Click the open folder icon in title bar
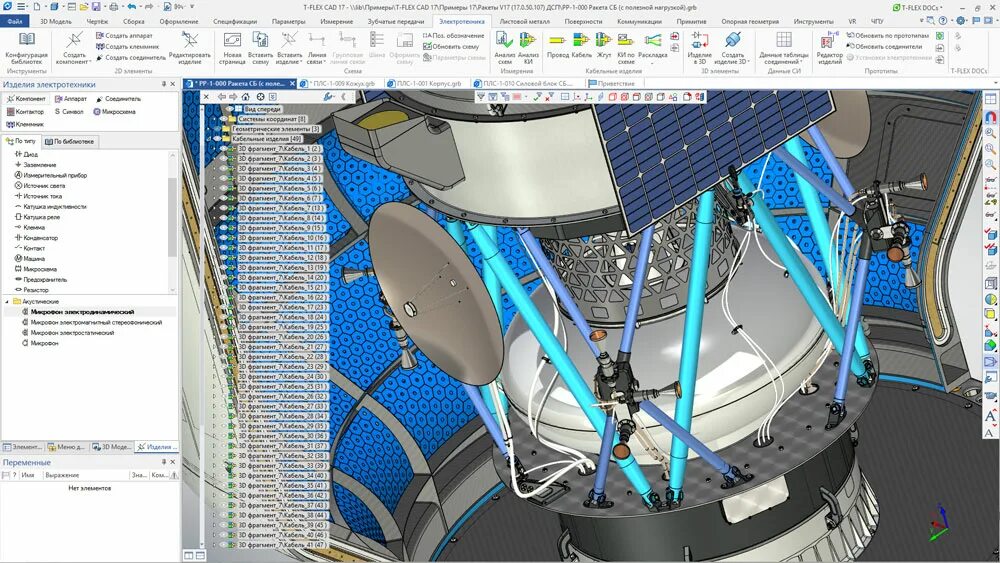Image resolution: width=1000 pixels, height=563 pixels. 84,6
